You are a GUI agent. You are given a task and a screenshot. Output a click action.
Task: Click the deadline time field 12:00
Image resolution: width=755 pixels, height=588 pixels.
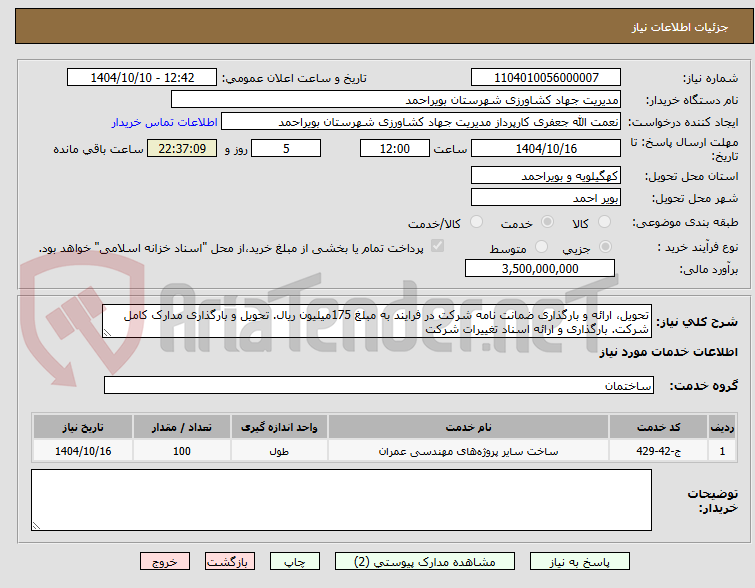pos(395,148)
